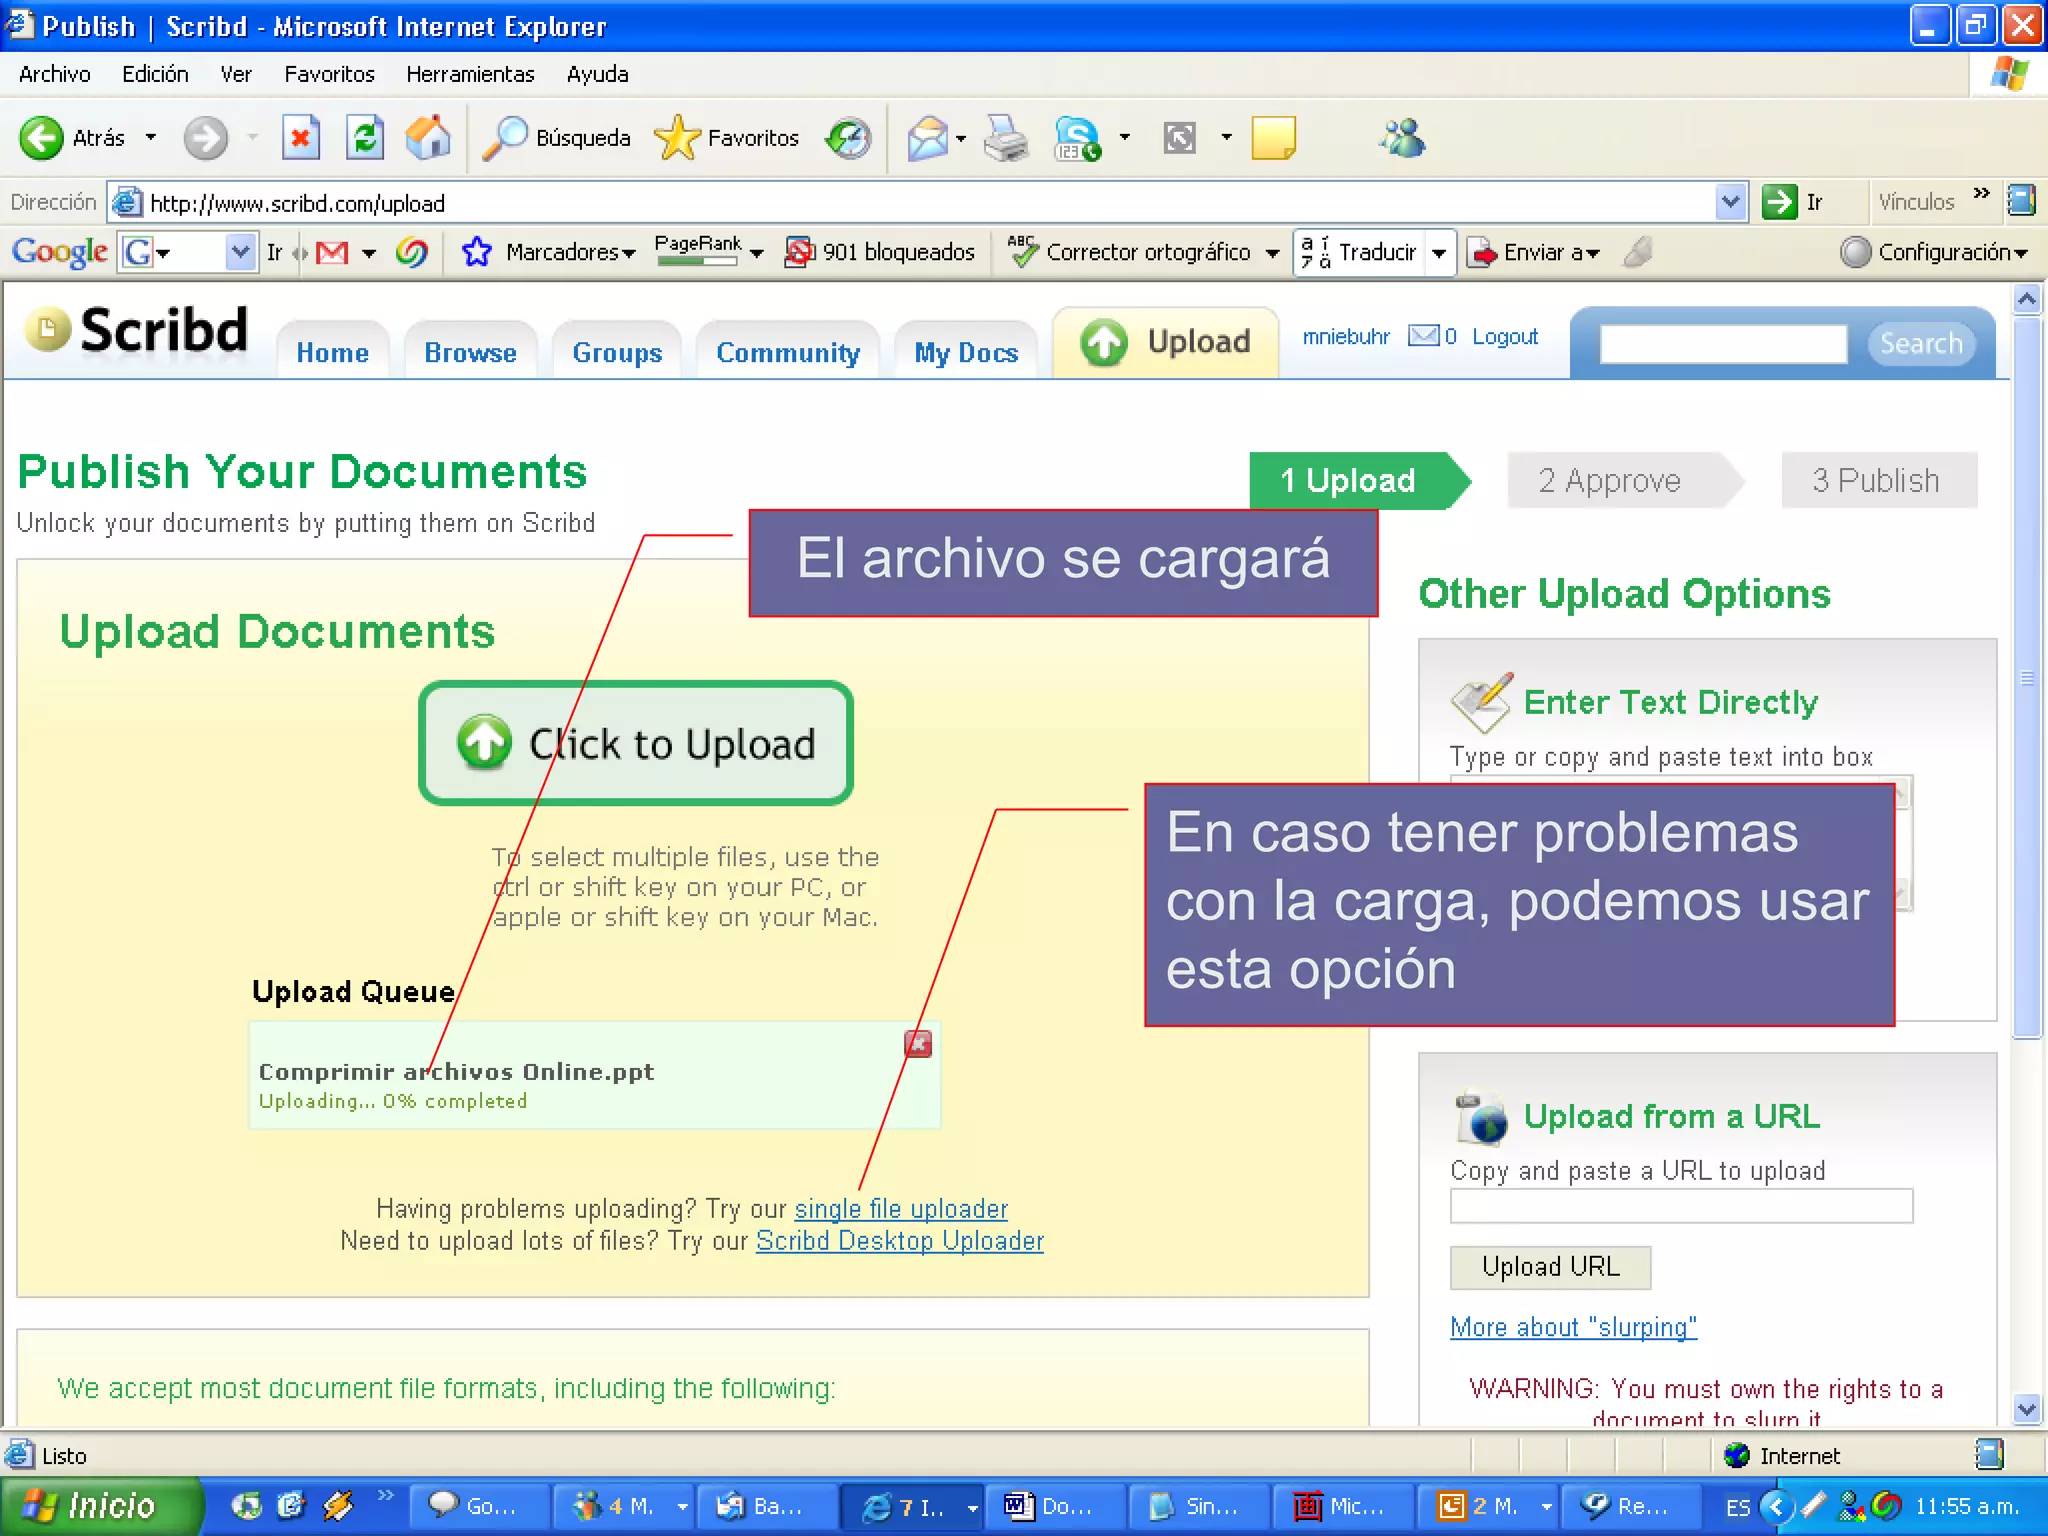Open the Mail envelope icon
Image resolution: width=2048 pixels, height=1536 pixels.
[928, 138]
